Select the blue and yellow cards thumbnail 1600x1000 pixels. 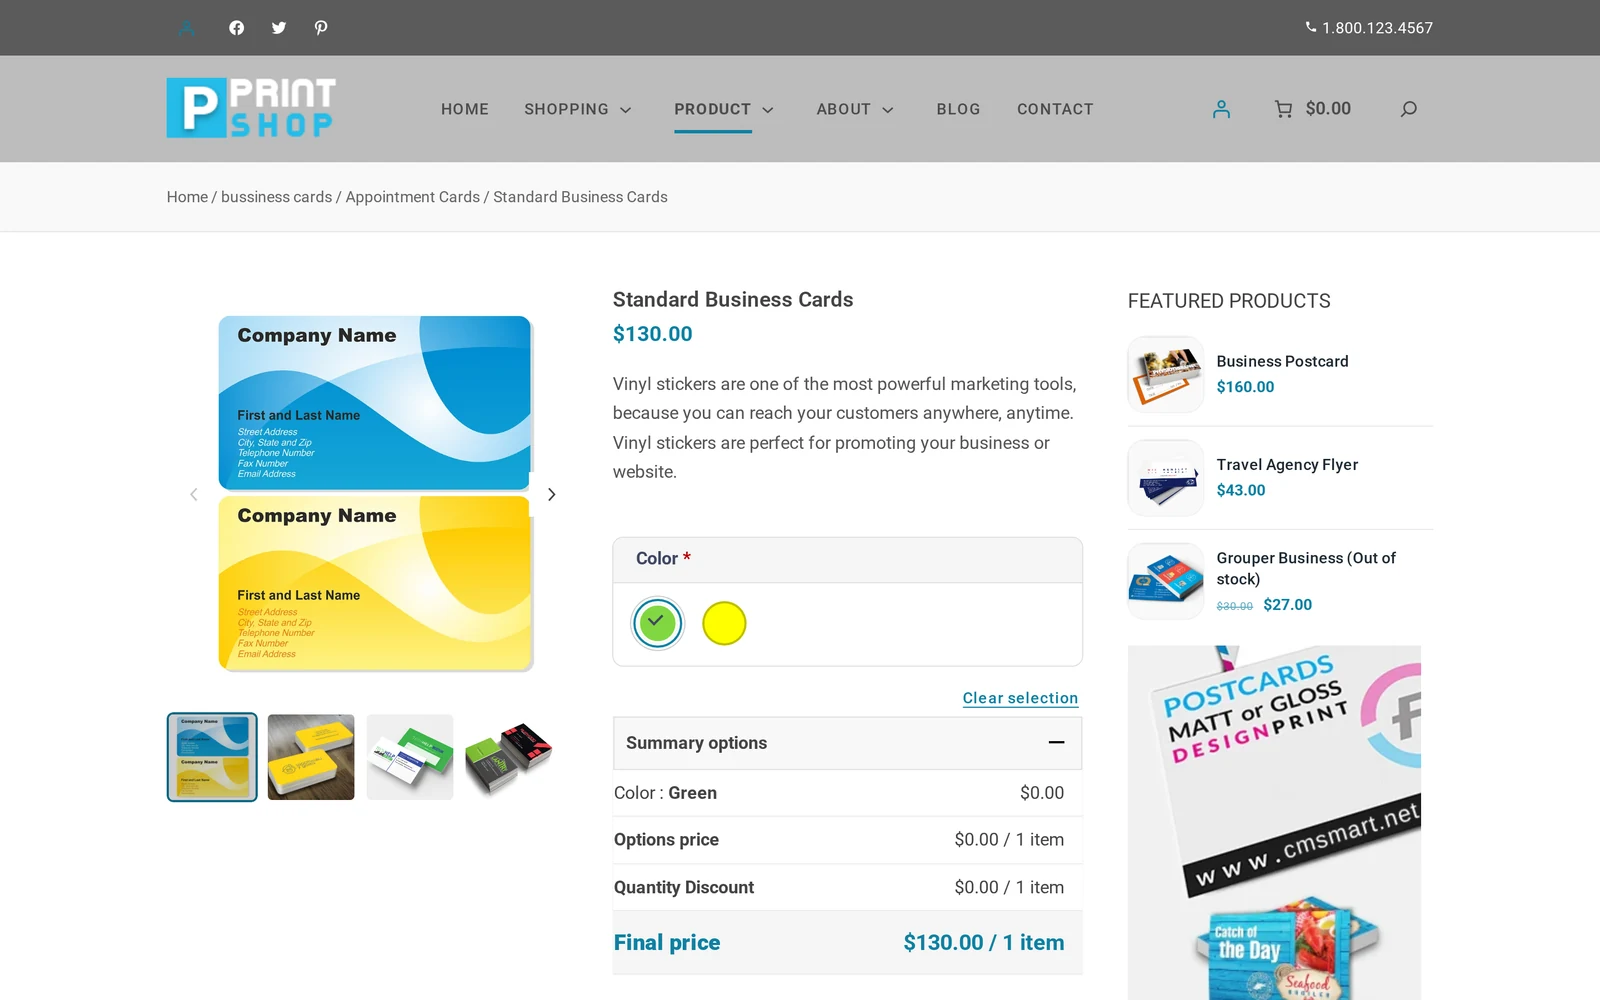[212, 757]
